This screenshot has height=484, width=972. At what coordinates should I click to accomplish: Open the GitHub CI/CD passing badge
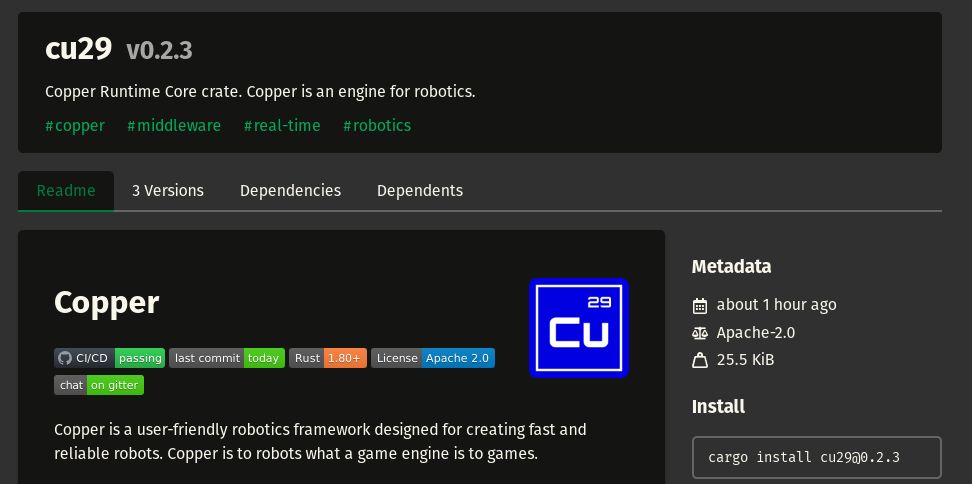pyautogui.click(x=110, y=358)
